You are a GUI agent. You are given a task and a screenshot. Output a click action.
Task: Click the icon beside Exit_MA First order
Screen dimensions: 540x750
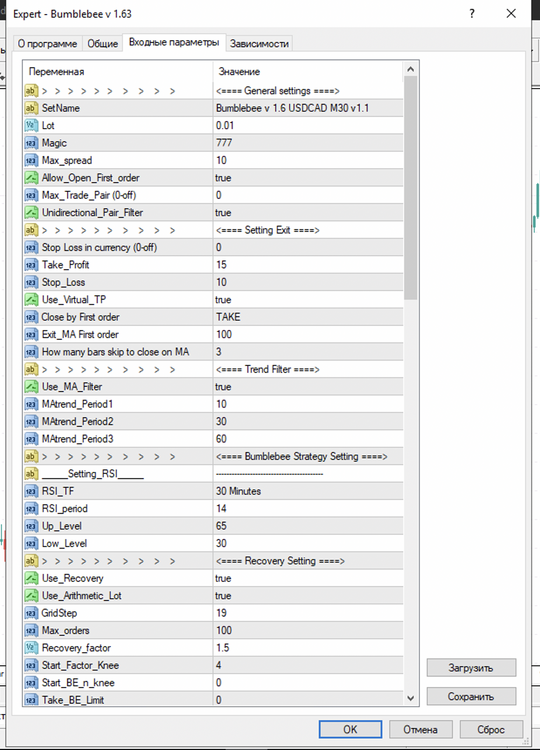(31, 334)
